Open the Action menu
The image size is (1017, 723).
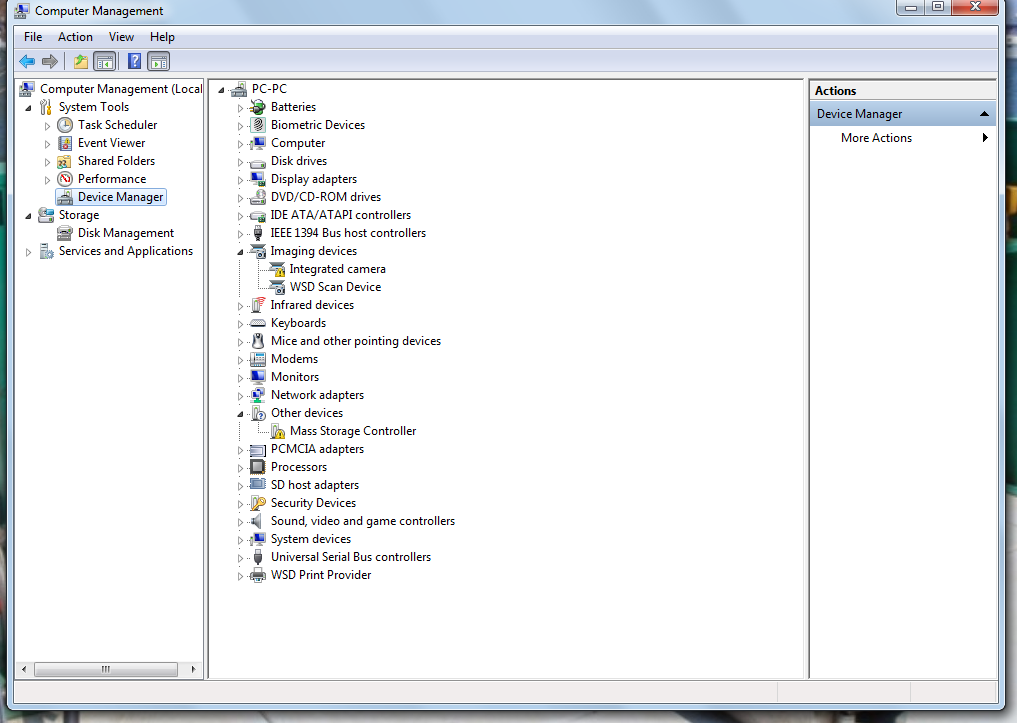click(x=75, y=37)
